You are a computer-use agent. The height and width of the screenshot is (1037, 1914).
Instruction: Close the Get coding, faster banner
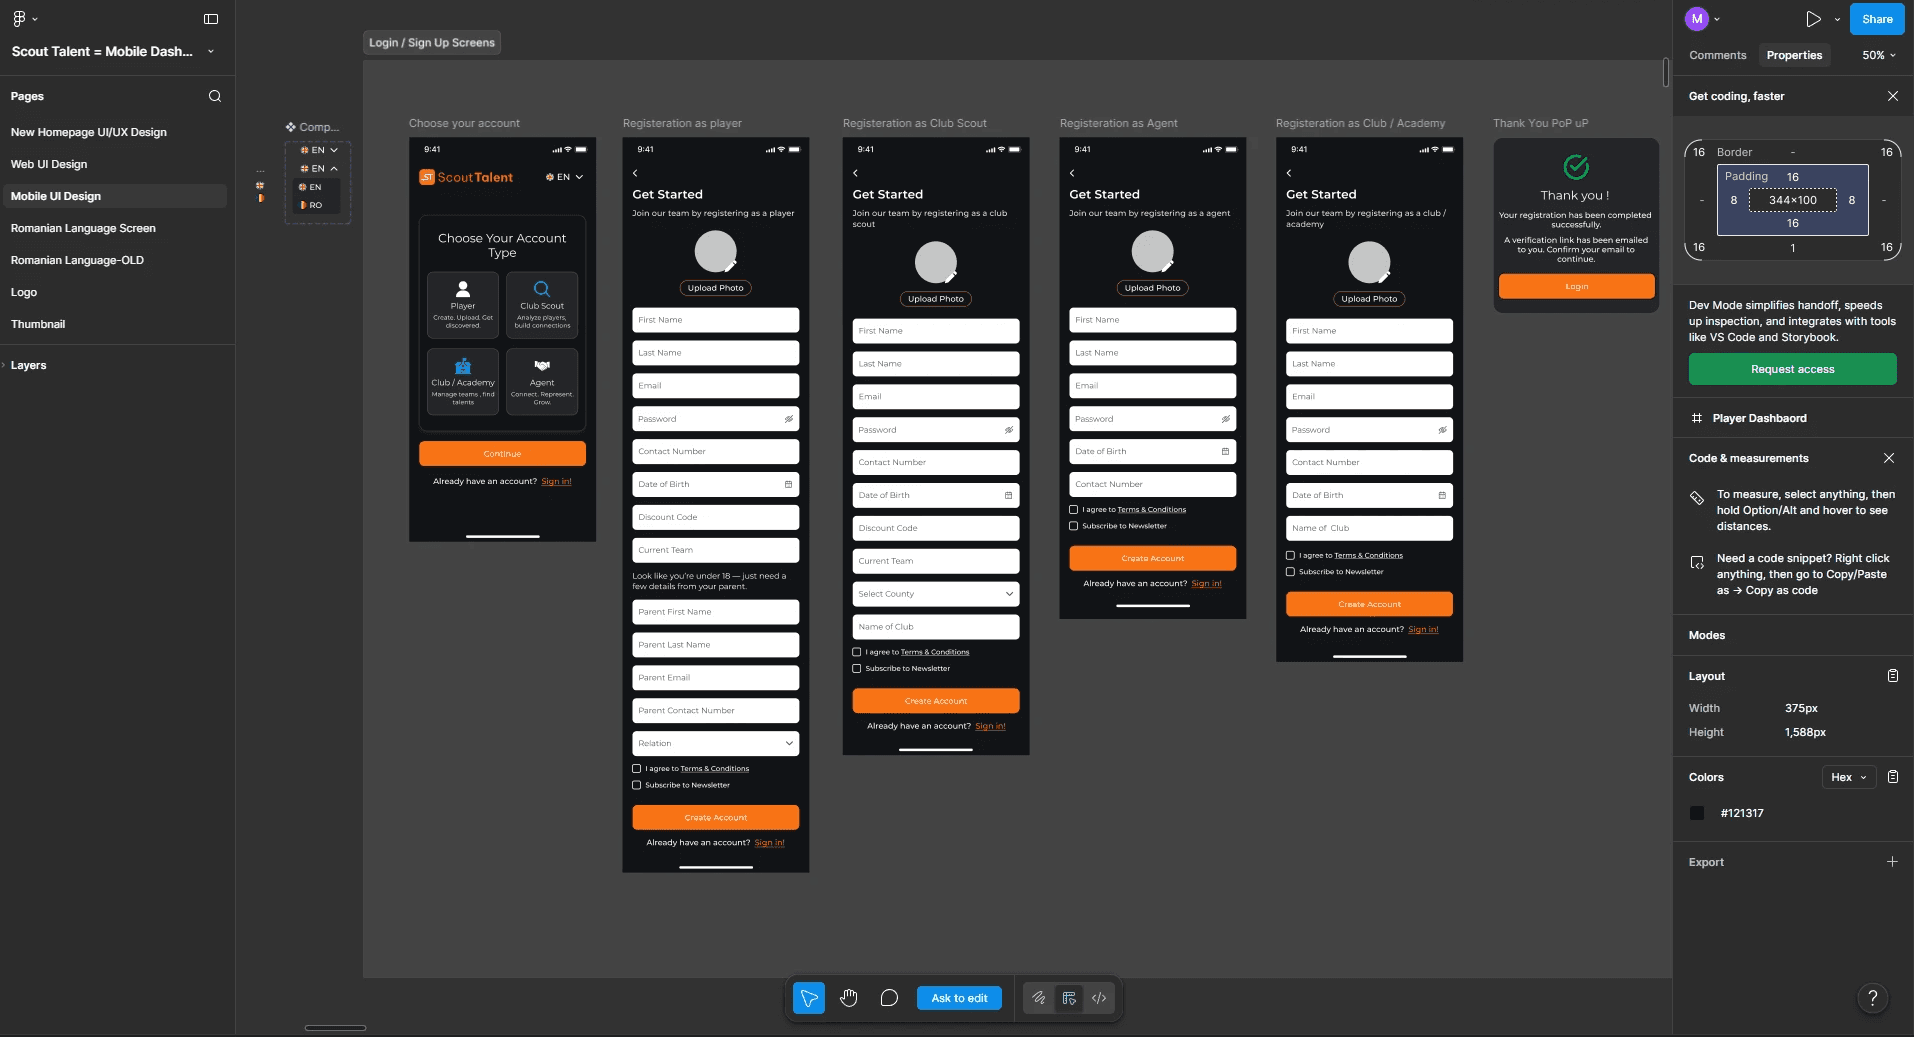pos(1892,96)
